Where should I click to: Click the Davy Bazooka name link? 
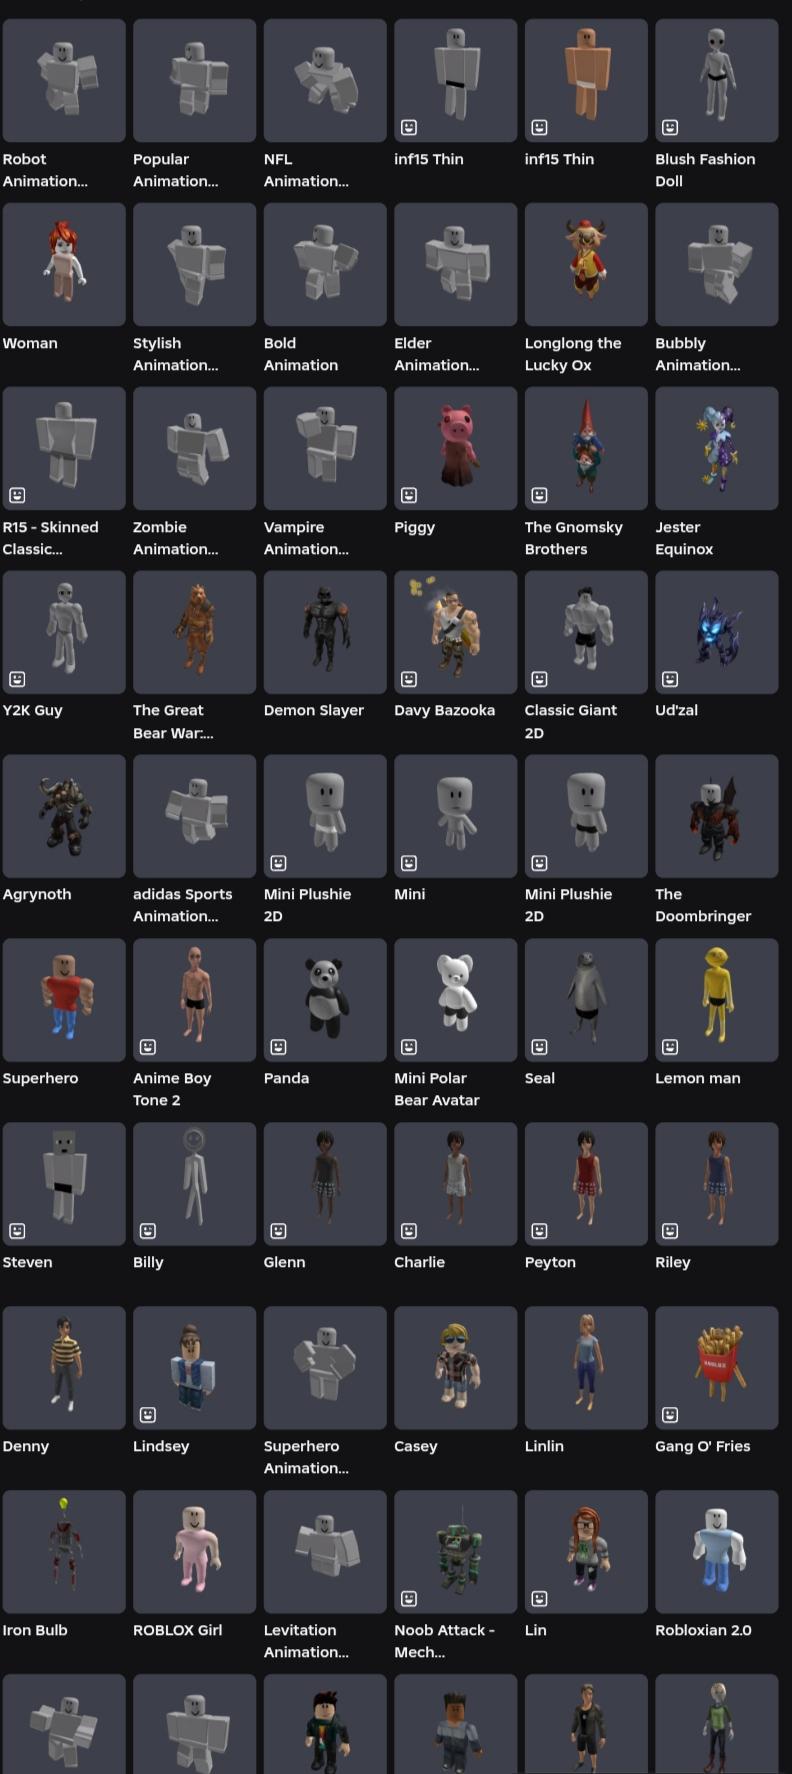point(444,710)
